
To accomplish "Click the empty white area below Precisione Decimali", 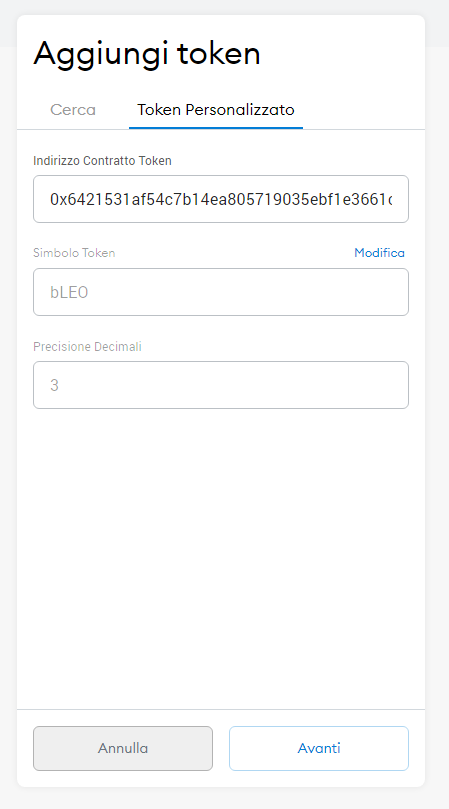I will coord(221,557).
